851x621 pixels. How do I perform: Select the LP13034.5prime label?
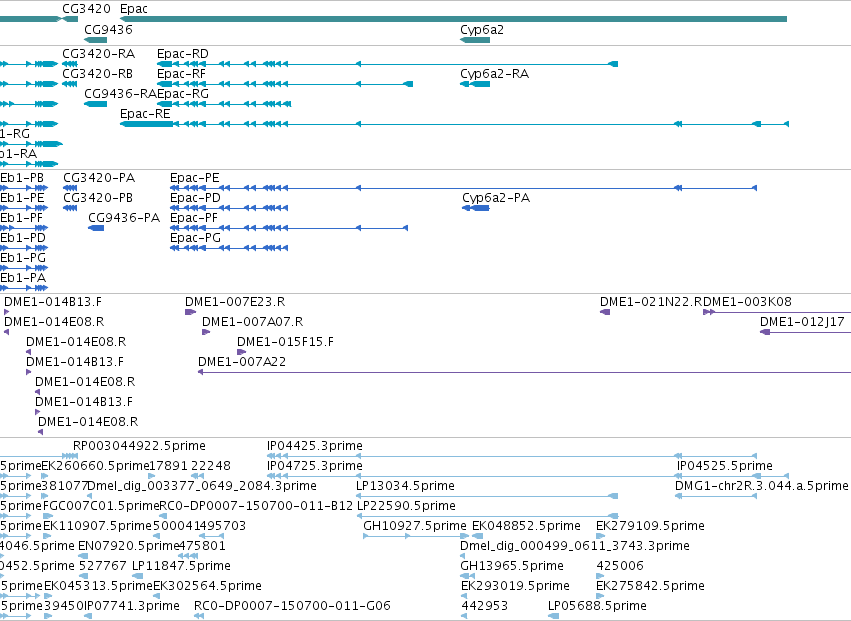point(405,486)
